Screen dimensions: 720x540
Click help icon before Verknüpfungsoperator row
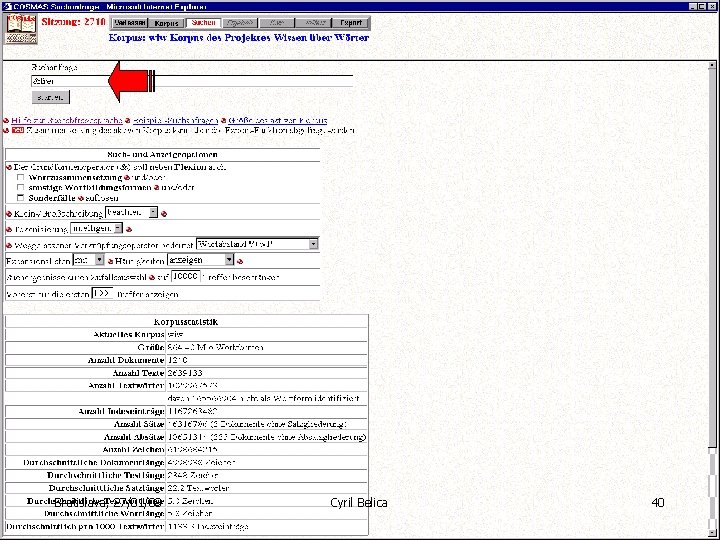(x=8, y=246)
